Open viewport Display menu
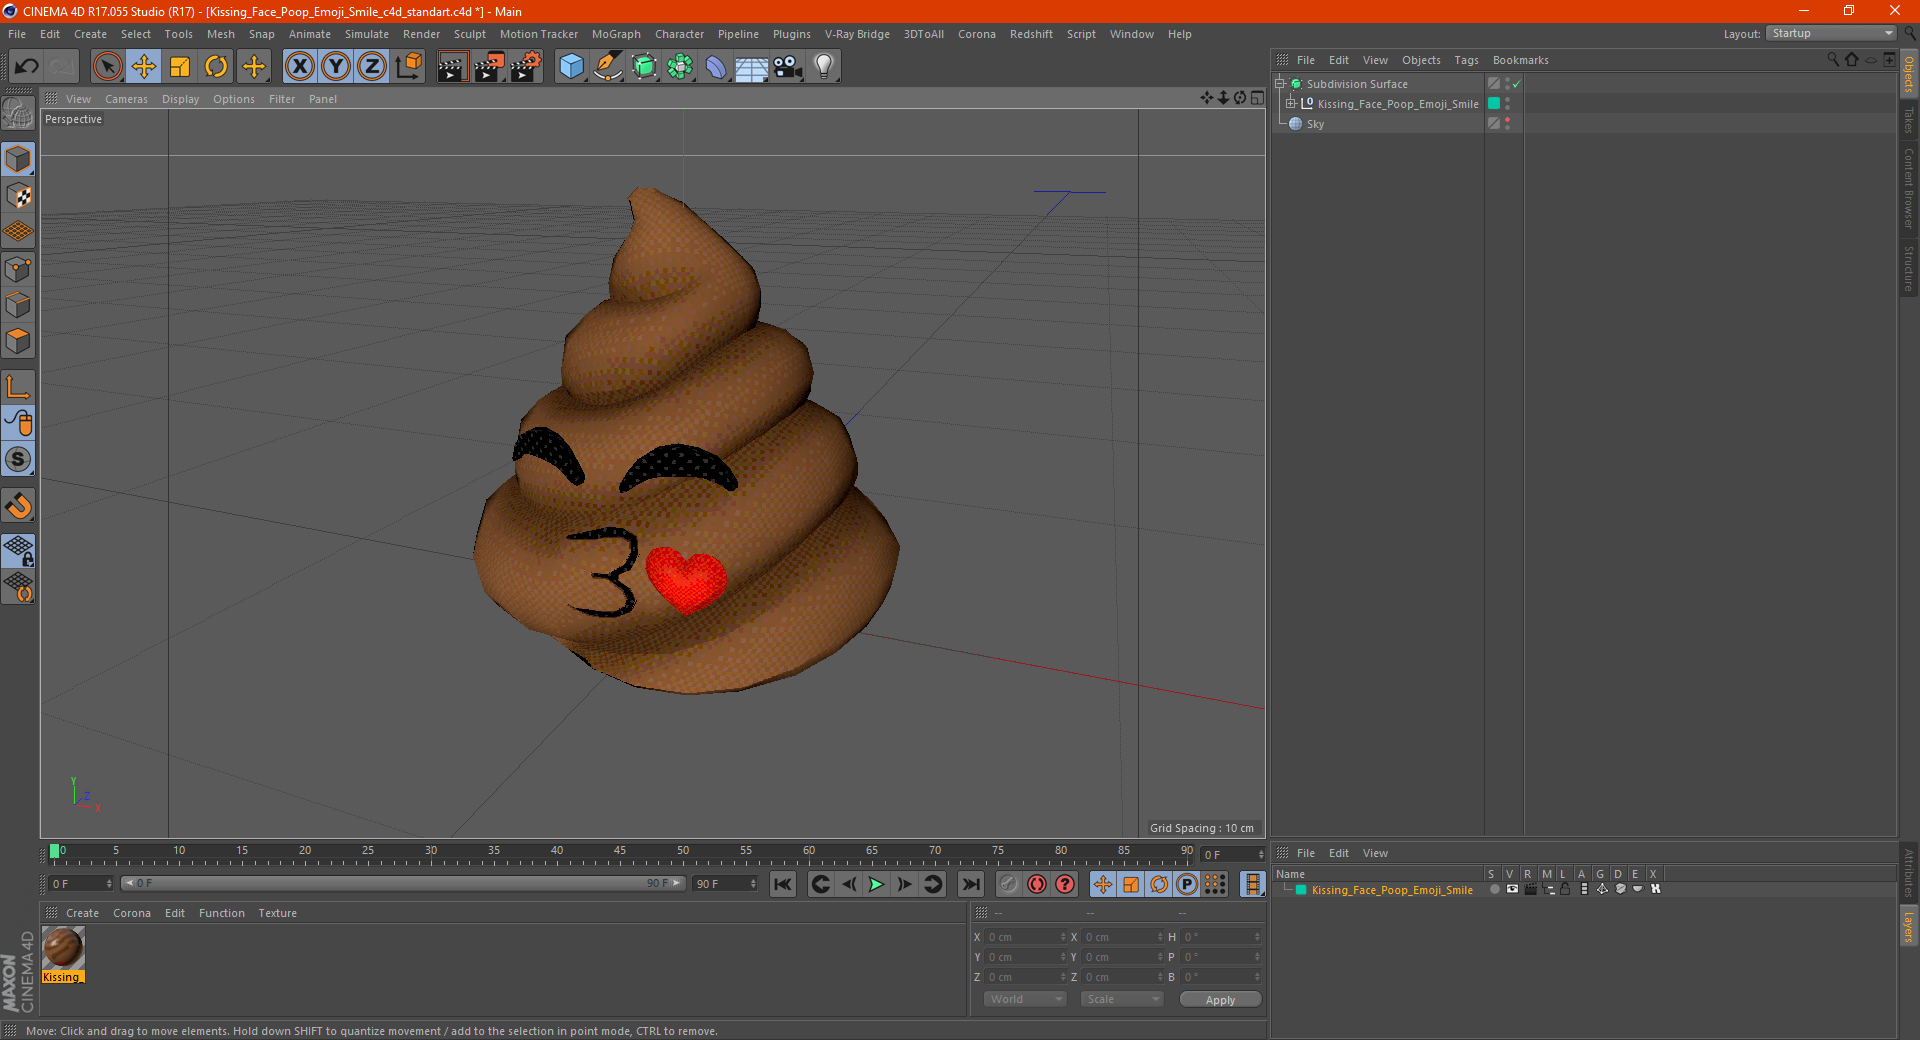1920x1040 pixels. point(180,99)
